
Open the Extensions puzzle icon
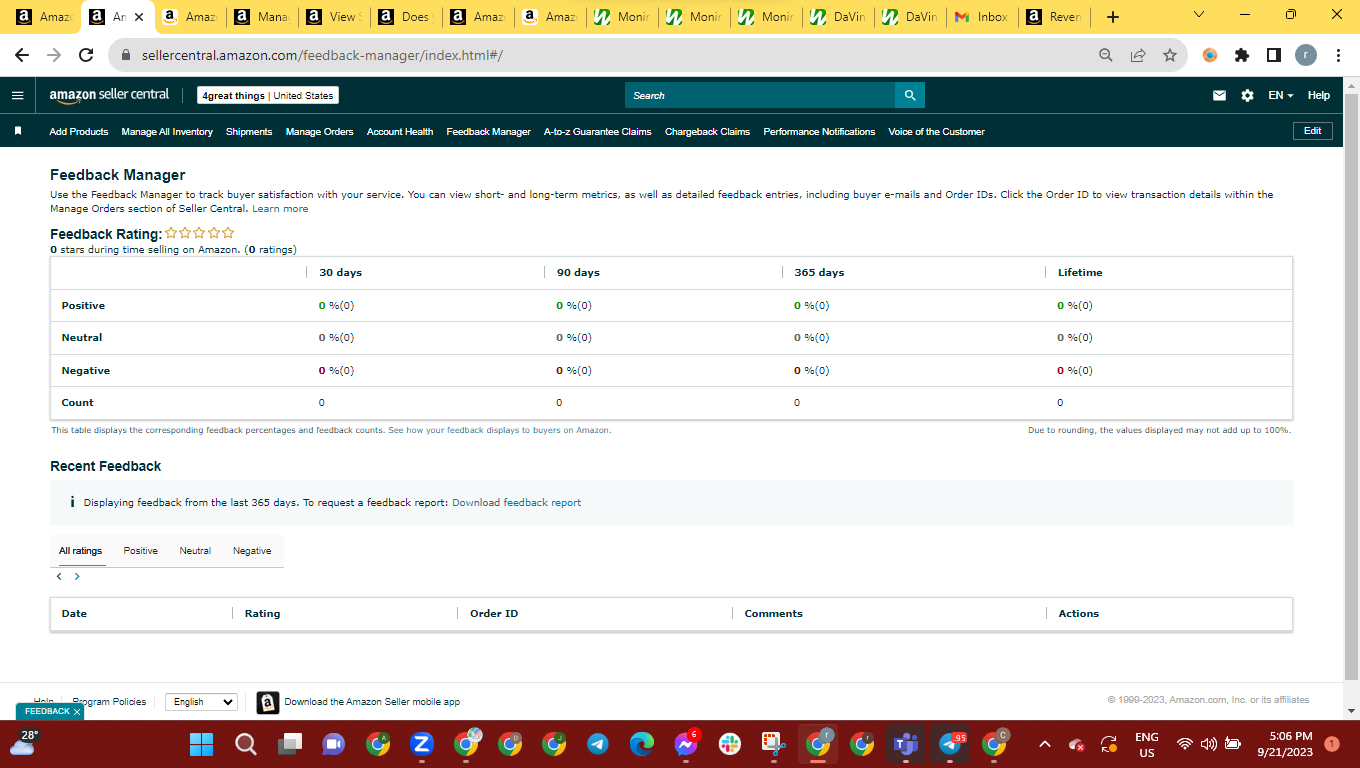pos(1242,55)
